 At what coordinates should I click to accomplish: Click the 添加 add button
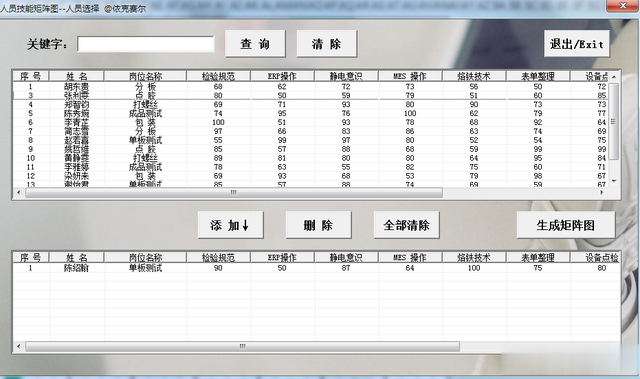(x=231, y=225)
